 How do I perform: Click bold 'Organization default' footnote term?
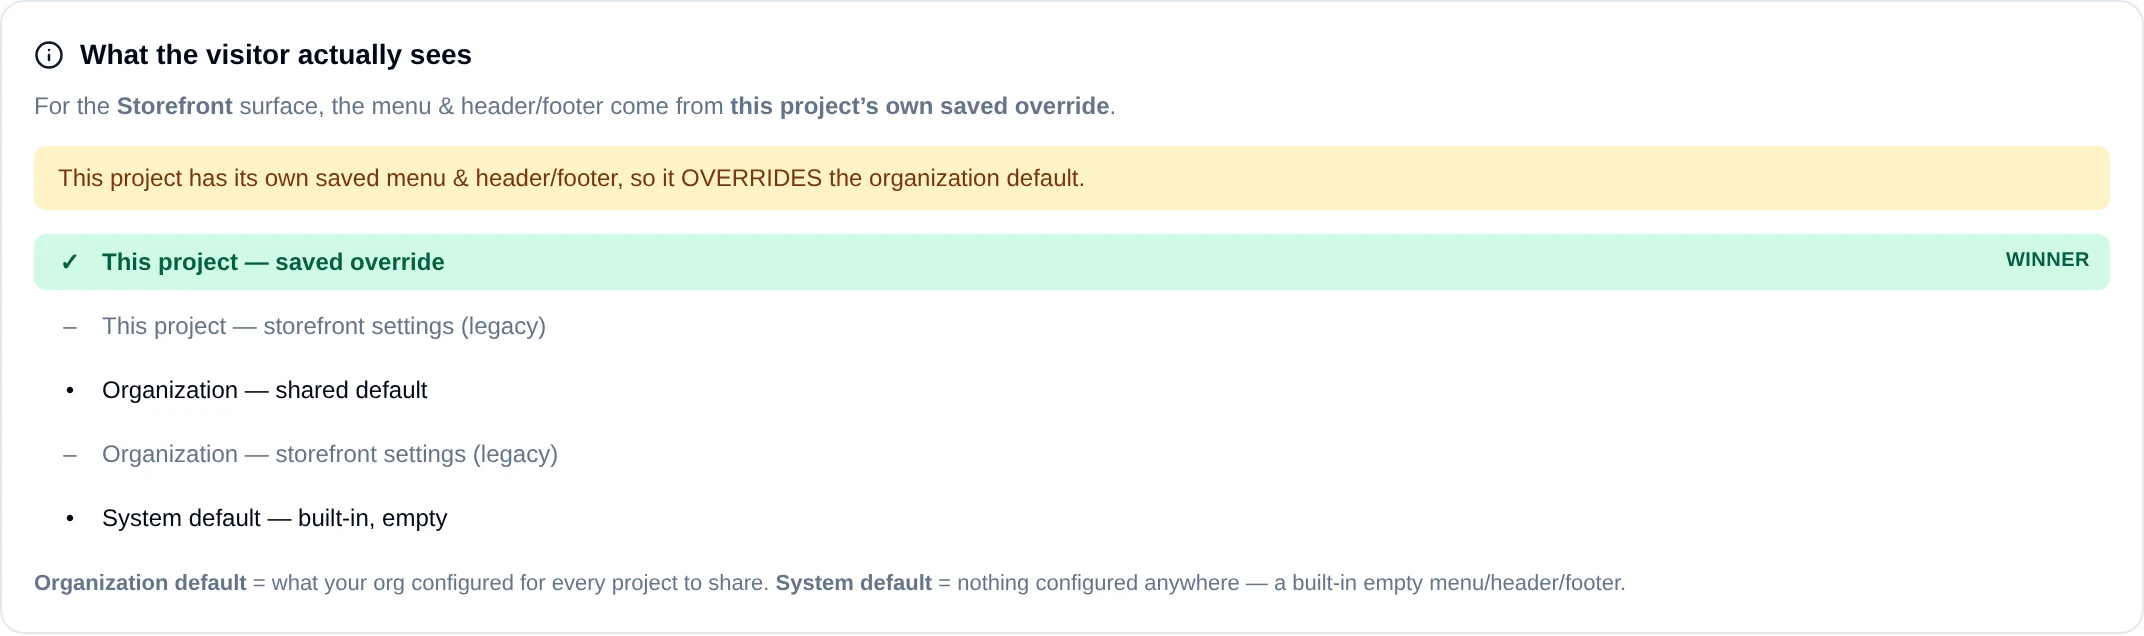(140, 583)
